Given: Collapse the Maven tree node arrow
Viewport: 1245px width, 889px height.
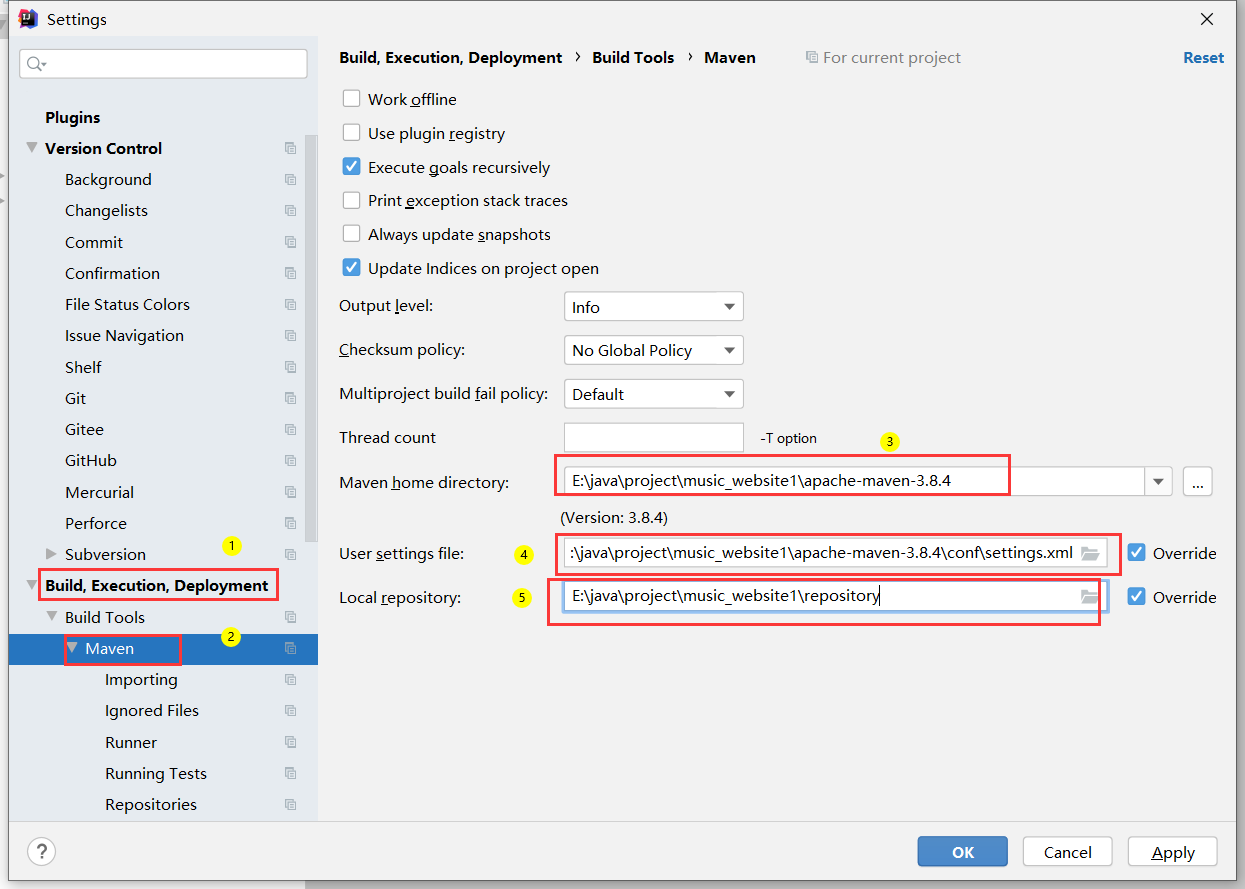Looking at the screenshot, I should pos(72,648).
